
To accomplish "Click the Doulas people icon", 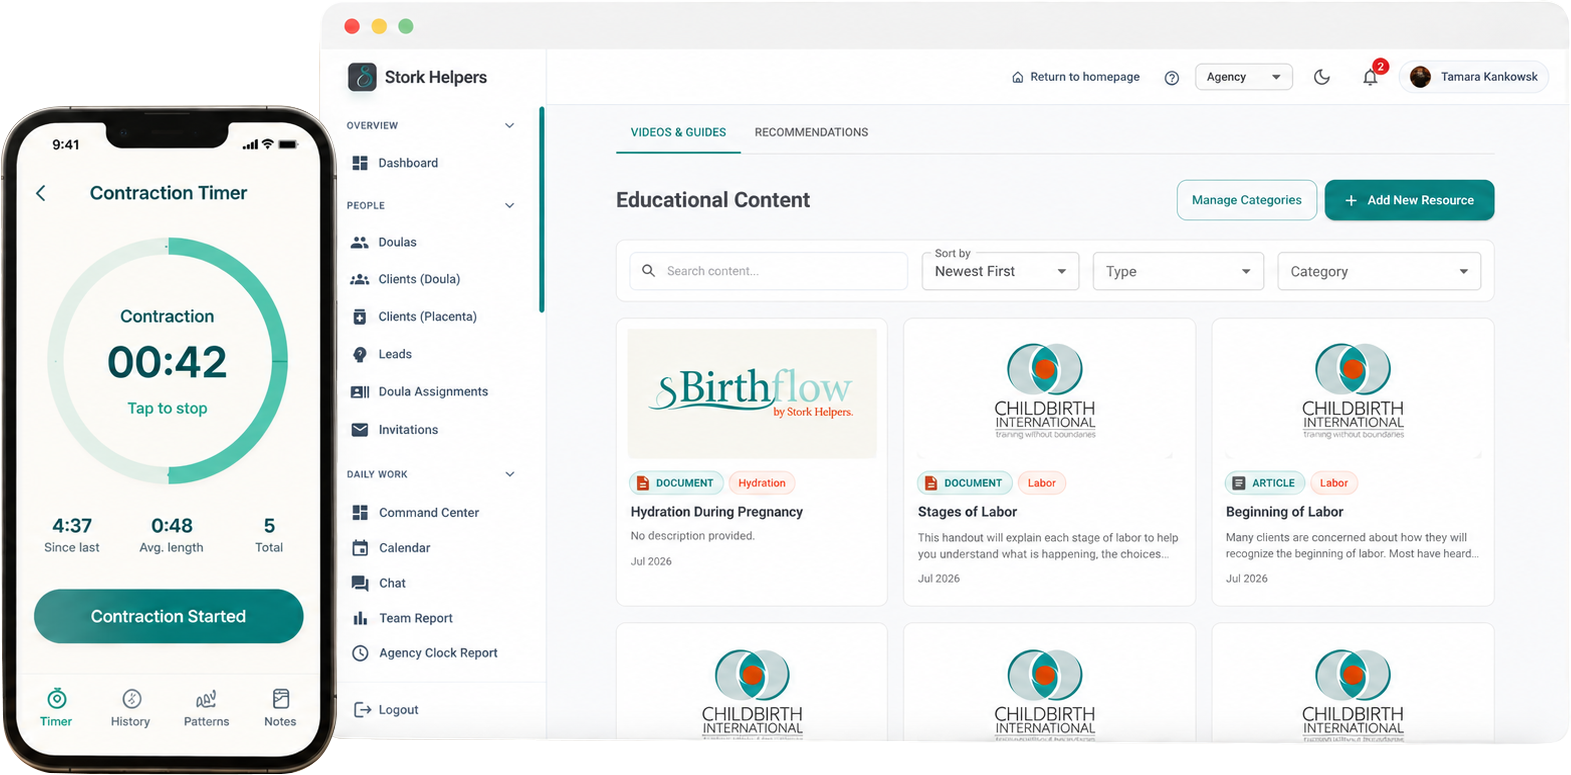I will 360,242.
